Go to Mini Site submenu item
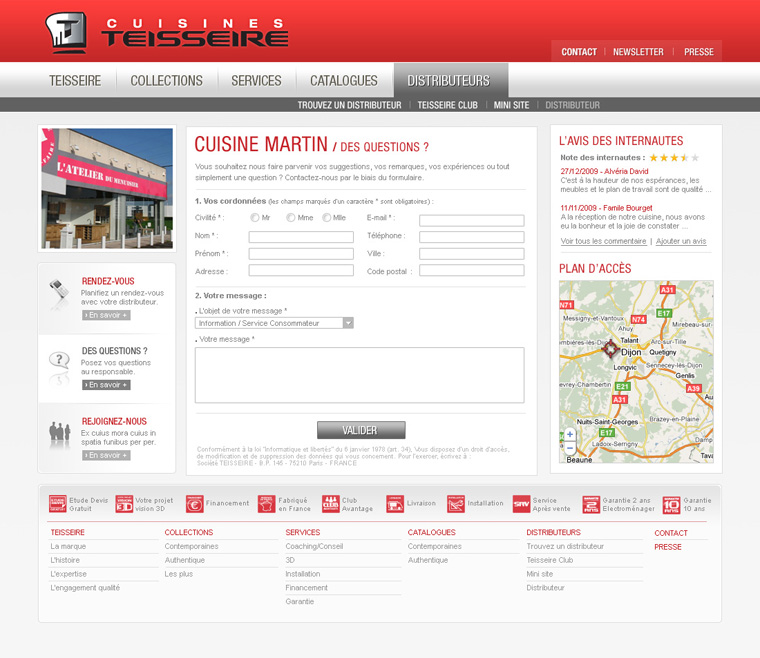 511,105
